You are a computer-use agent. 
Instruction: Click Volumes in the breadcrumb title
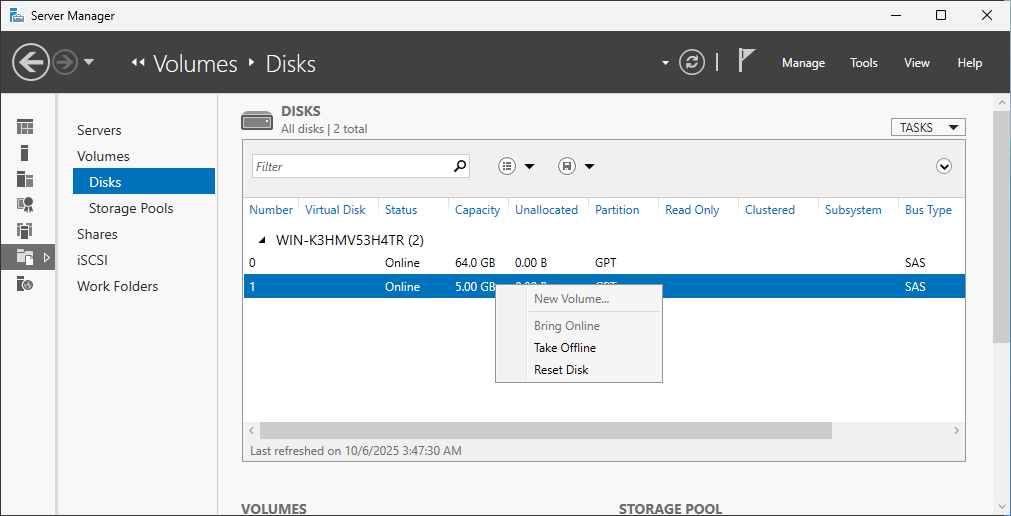pos(195,64)
